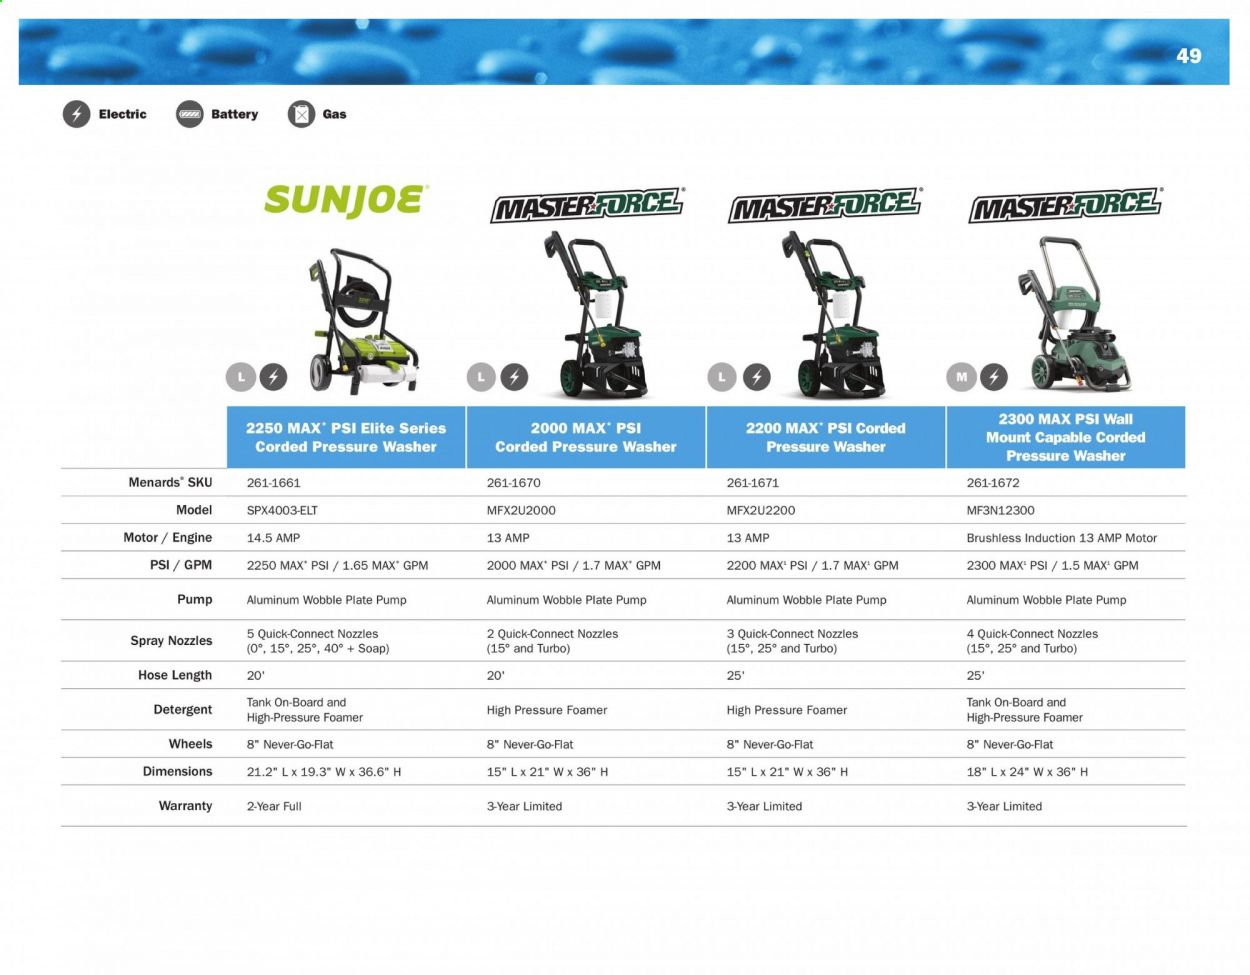Click the electric badge beside the 2200 MAX washer

[x=756, y=377]
